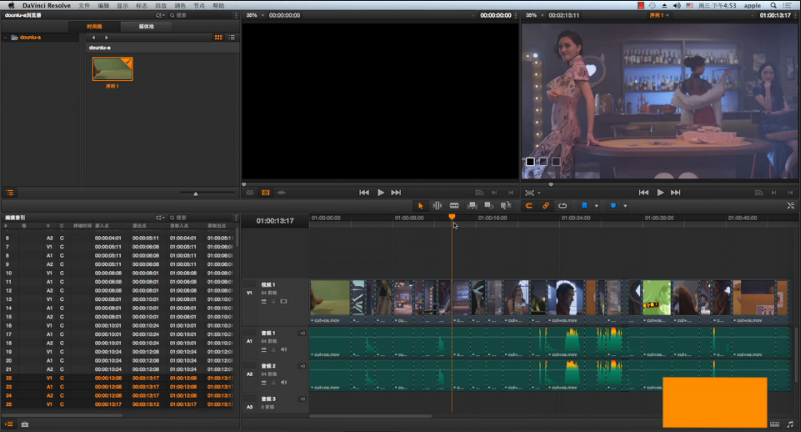
Task: Click the insert clip edit icon
Action: (472, 206)
